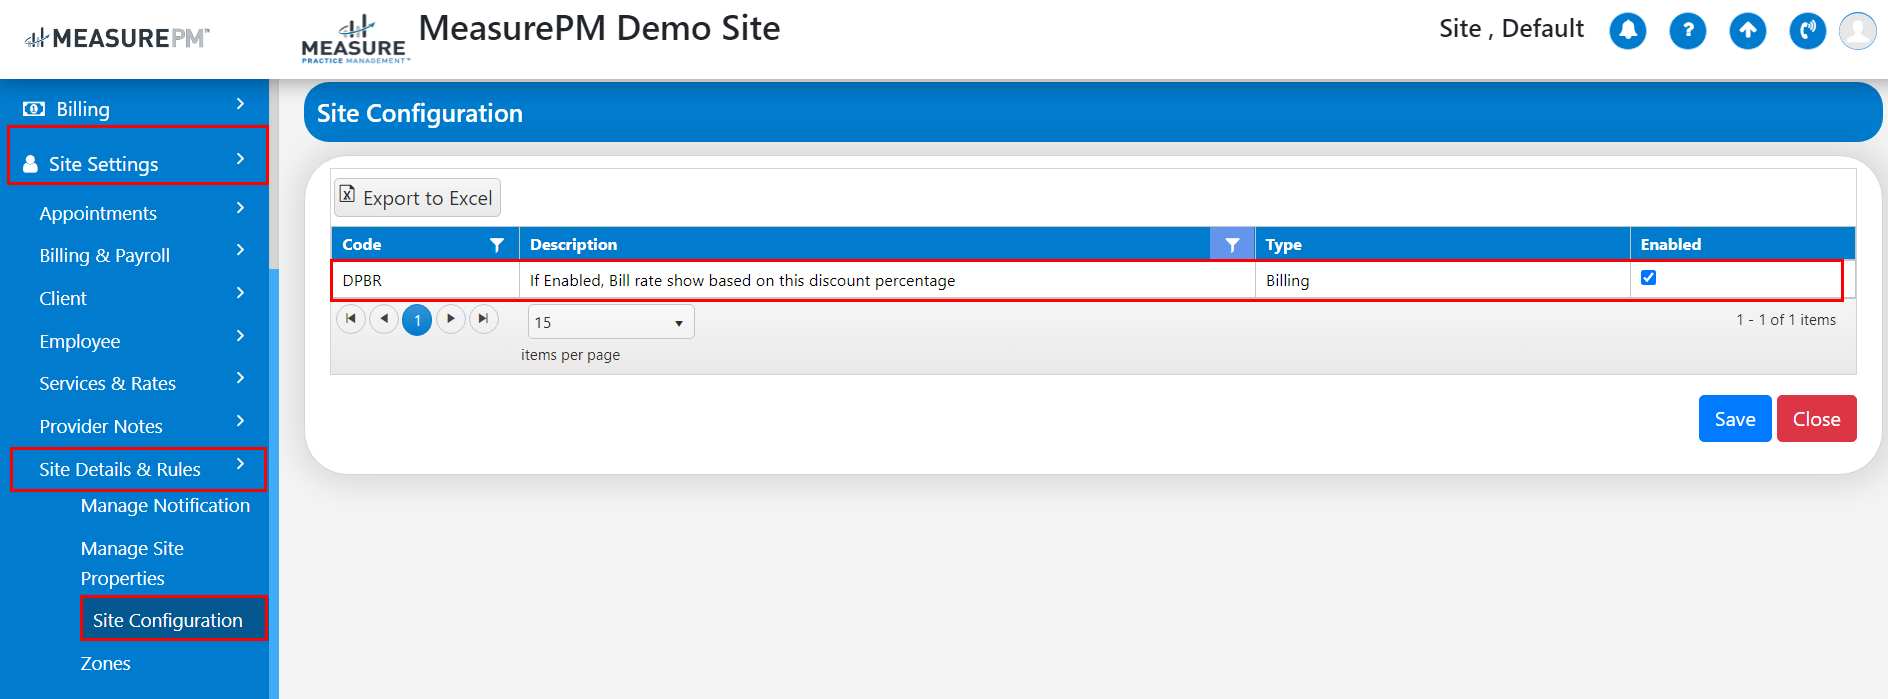Expand the Client submenu chevron
The image size is (1888, 699).
[240, 293]
